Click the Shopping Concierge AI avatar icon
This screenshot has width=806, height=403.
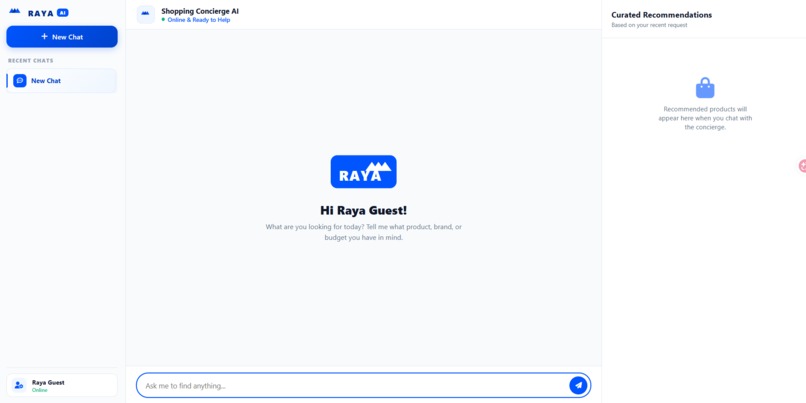[145, 14]
